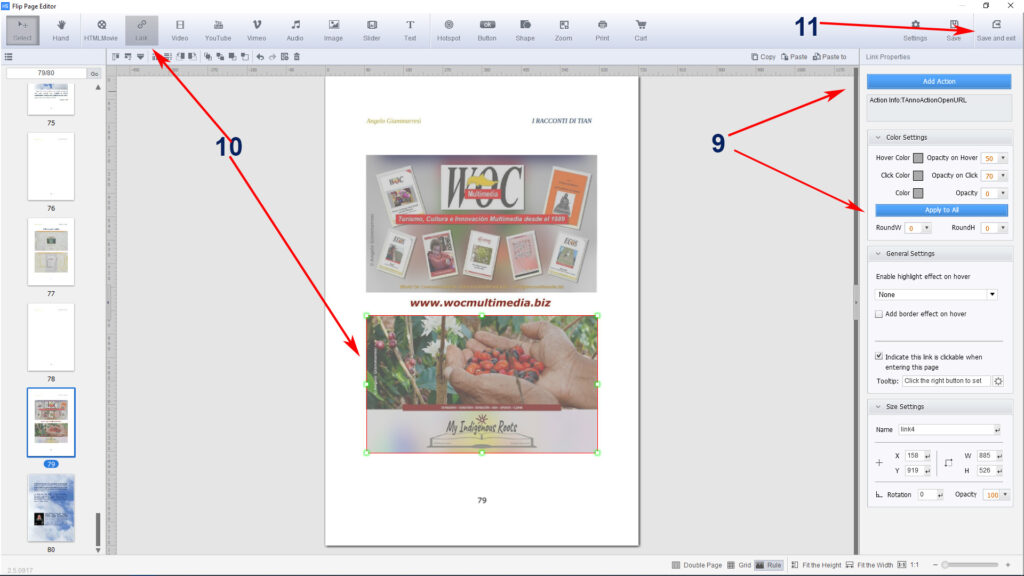Uncheck indicate this link is clickable
1024x576 pixels.
pyautogui.click(x=879, y=357)
